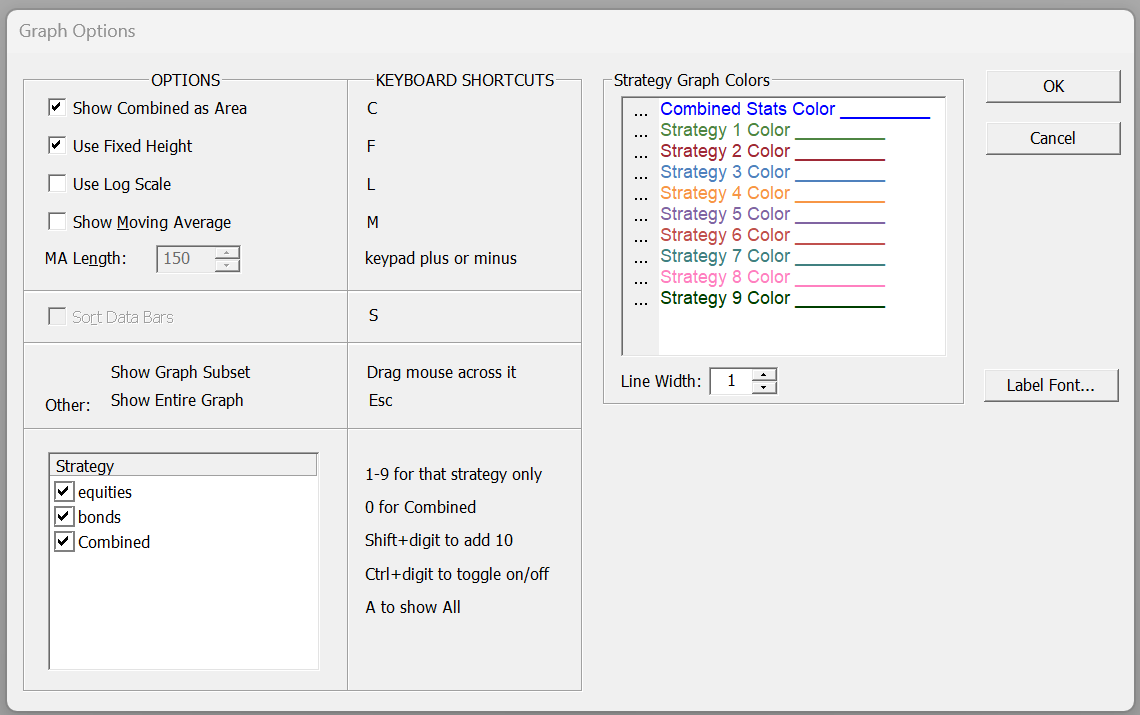Click the ellipsis next to Combined Stats Color
1140x715 pixels.
tap(641, 111)
